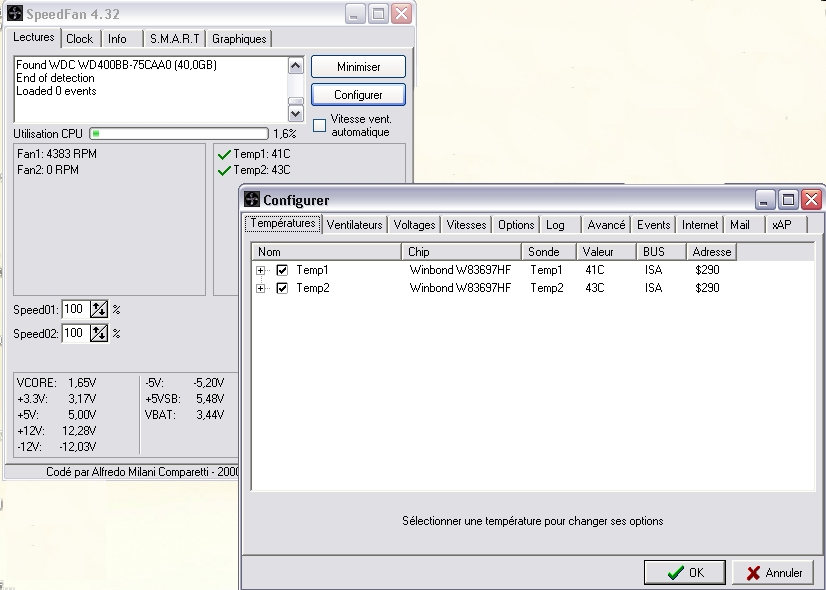Switch to the Clock tab in SpeedFan
Viewport: 826px width, 590px height.
point(80,39)
